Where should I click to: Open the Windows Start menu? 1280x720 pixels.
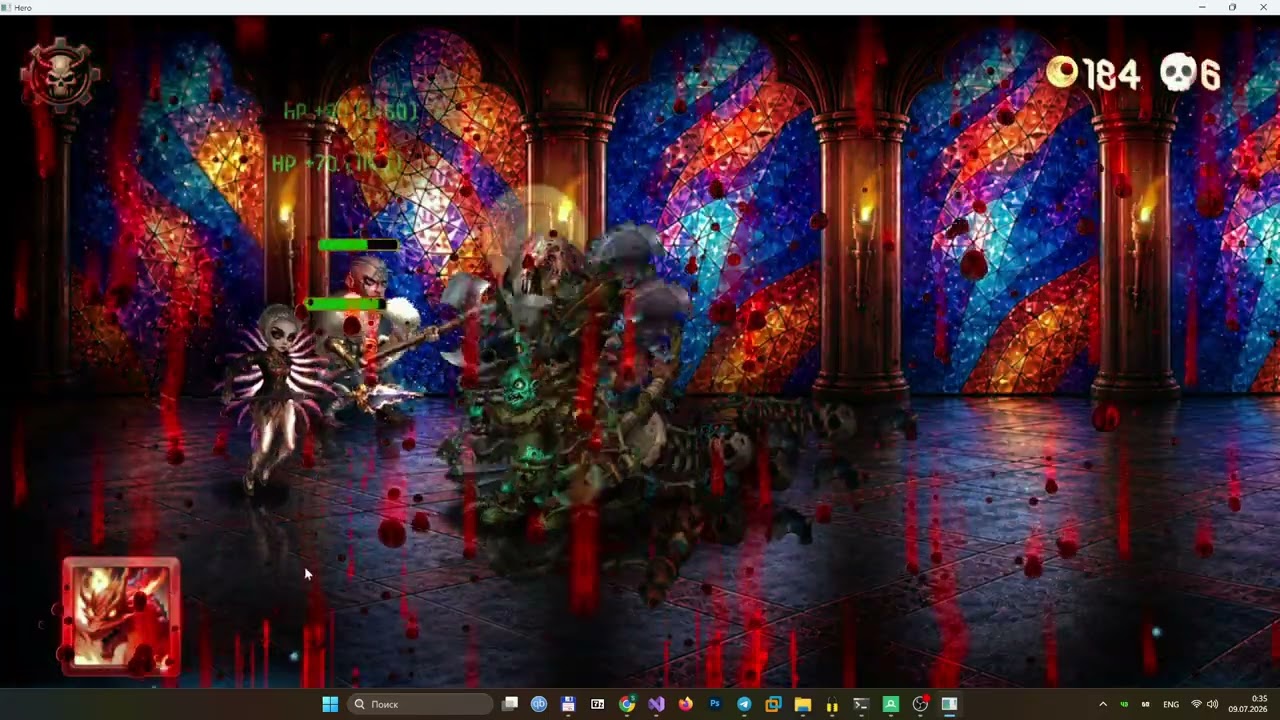click(x=330, y=704)
